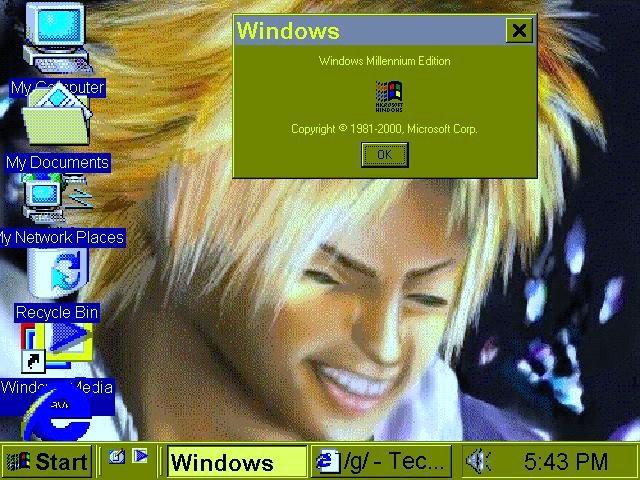Viewport: 640px width, 480px height.
Task: Select the Windows Media Player shortcut icon
Action: click(x=57, y=347)
